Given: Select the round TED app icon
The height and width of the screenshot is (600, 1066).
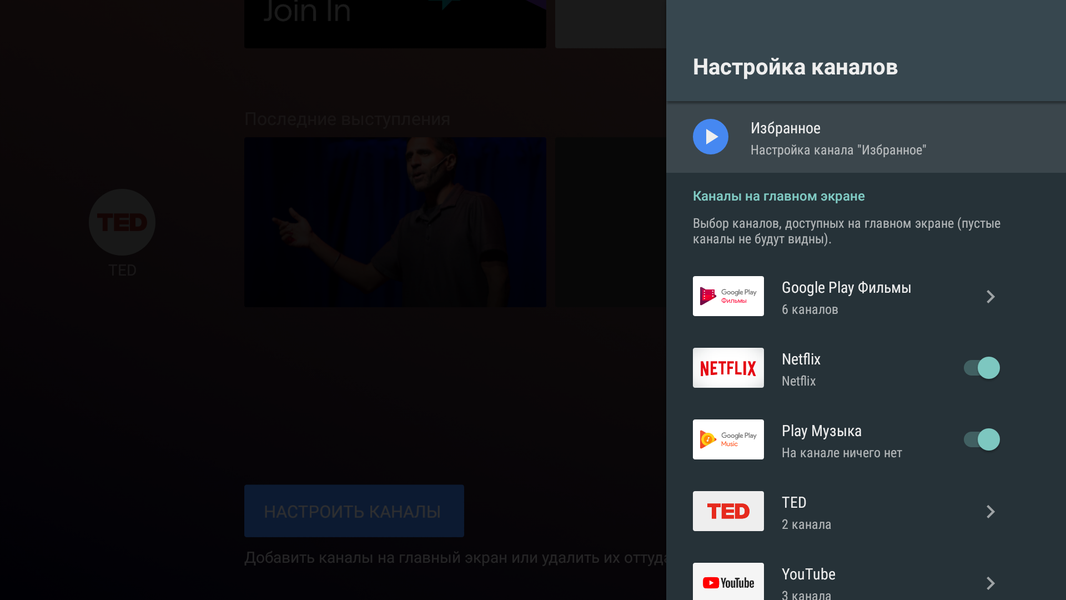Looking at the screenshot, I should click(x=122, y=222).
